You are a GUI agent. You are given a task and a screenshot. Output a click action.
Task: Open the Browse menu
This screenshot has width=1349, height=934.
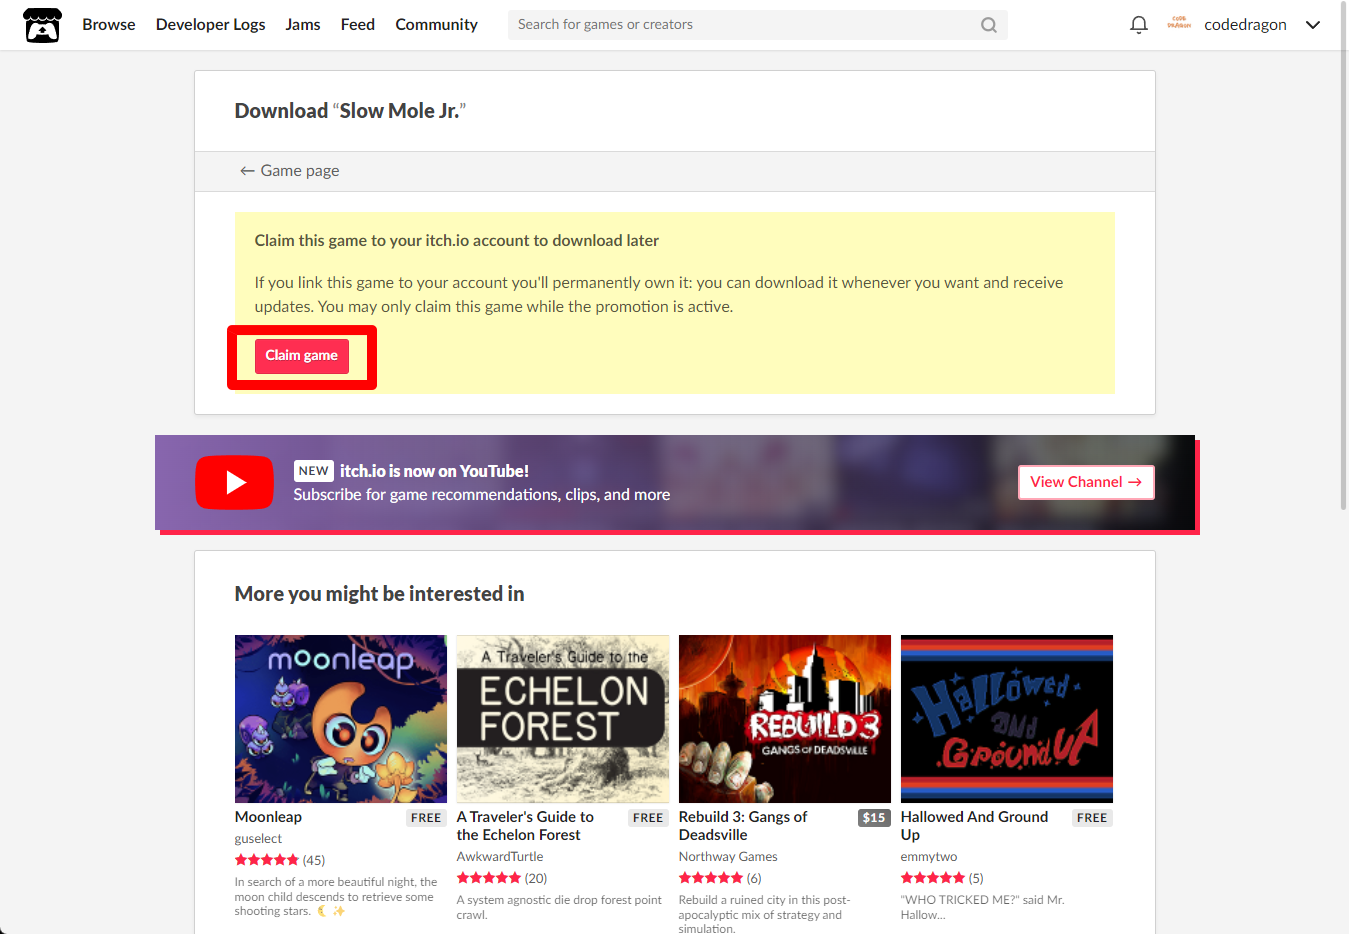pos(109,25)
